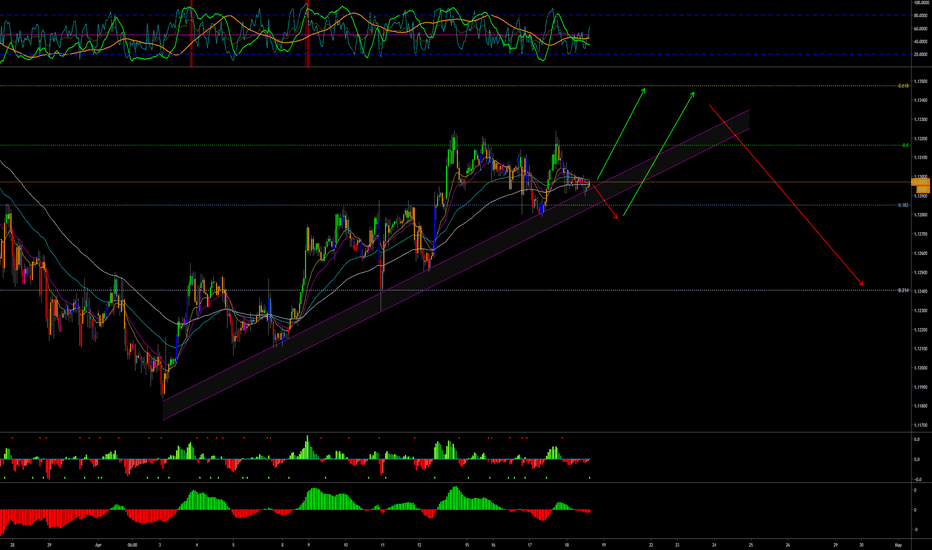Click the 80.0000 oscillator scale label
This screenshot has height=550, width=932.
(921, 15)
